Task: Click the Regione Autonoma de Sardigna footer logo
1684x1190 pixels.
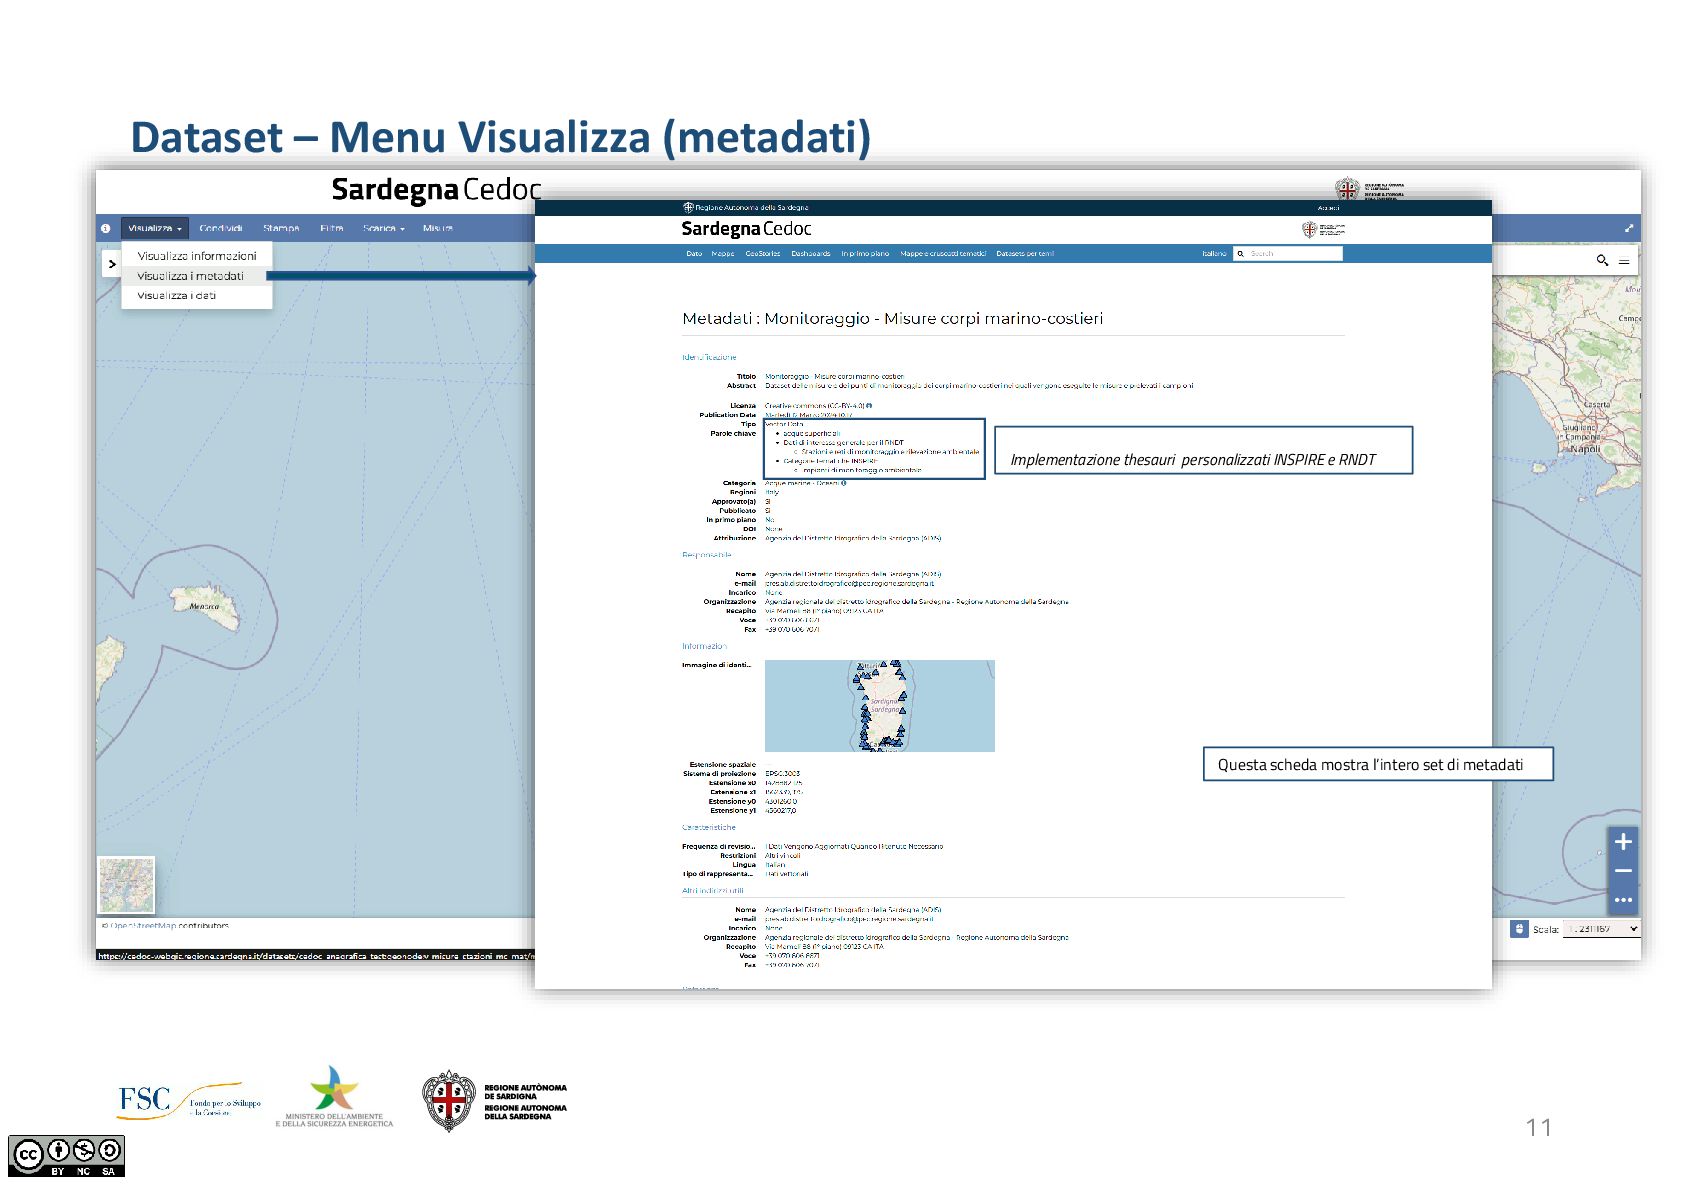Action: (x=494, y=1101)
